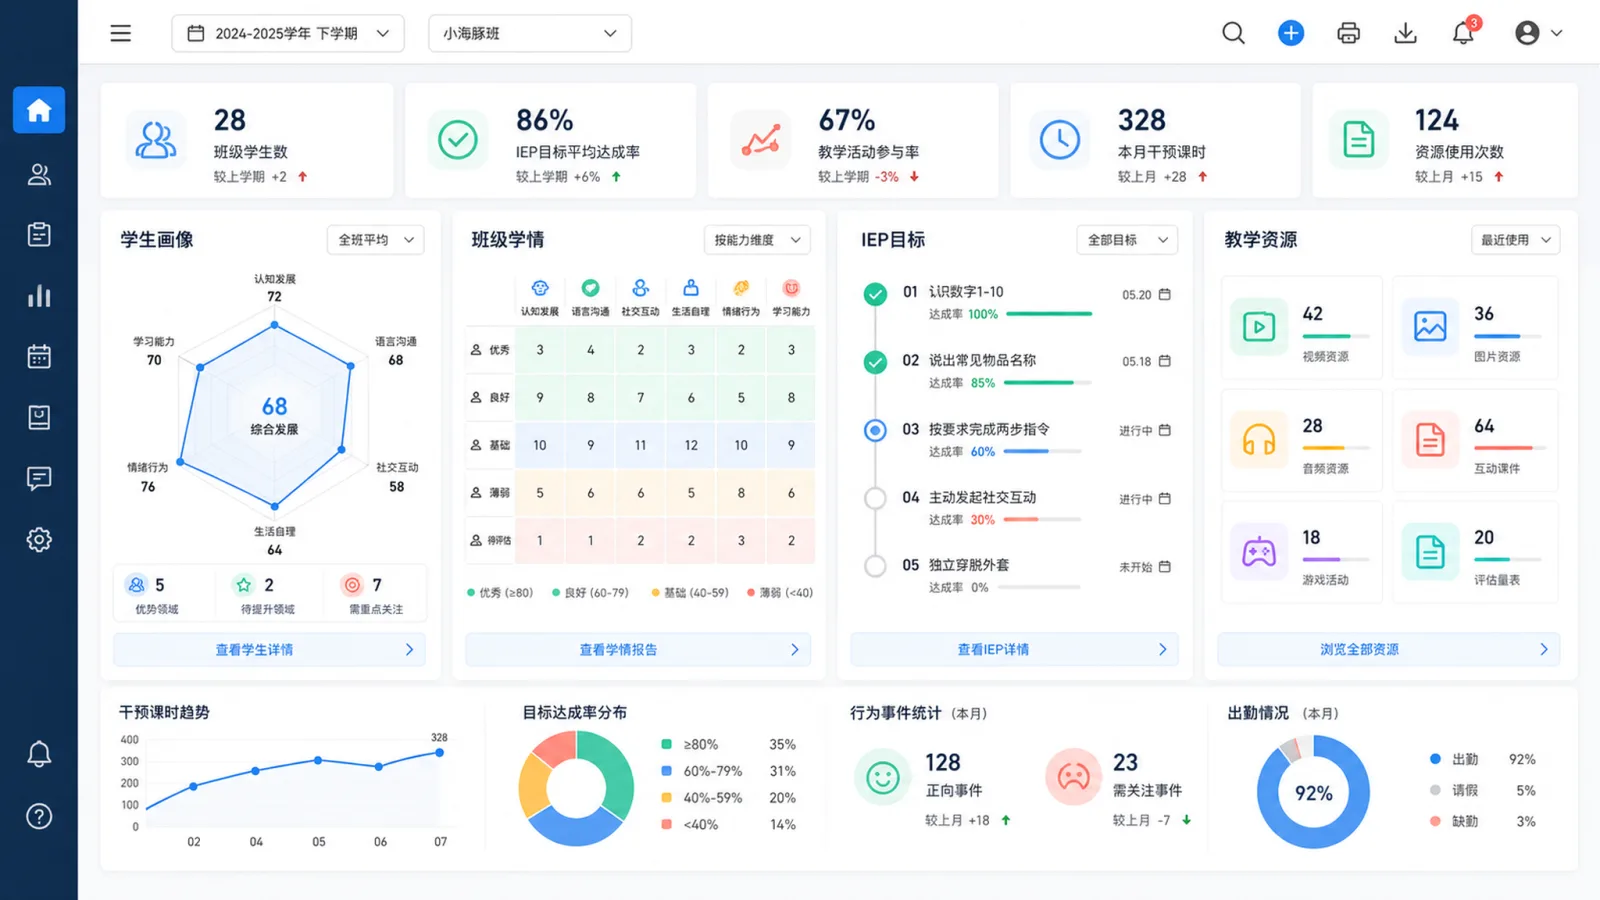The height and width of the screenshot is (900, 1600).
Task: Click the 社交互动 column icon
Action: tap(641, 288)
